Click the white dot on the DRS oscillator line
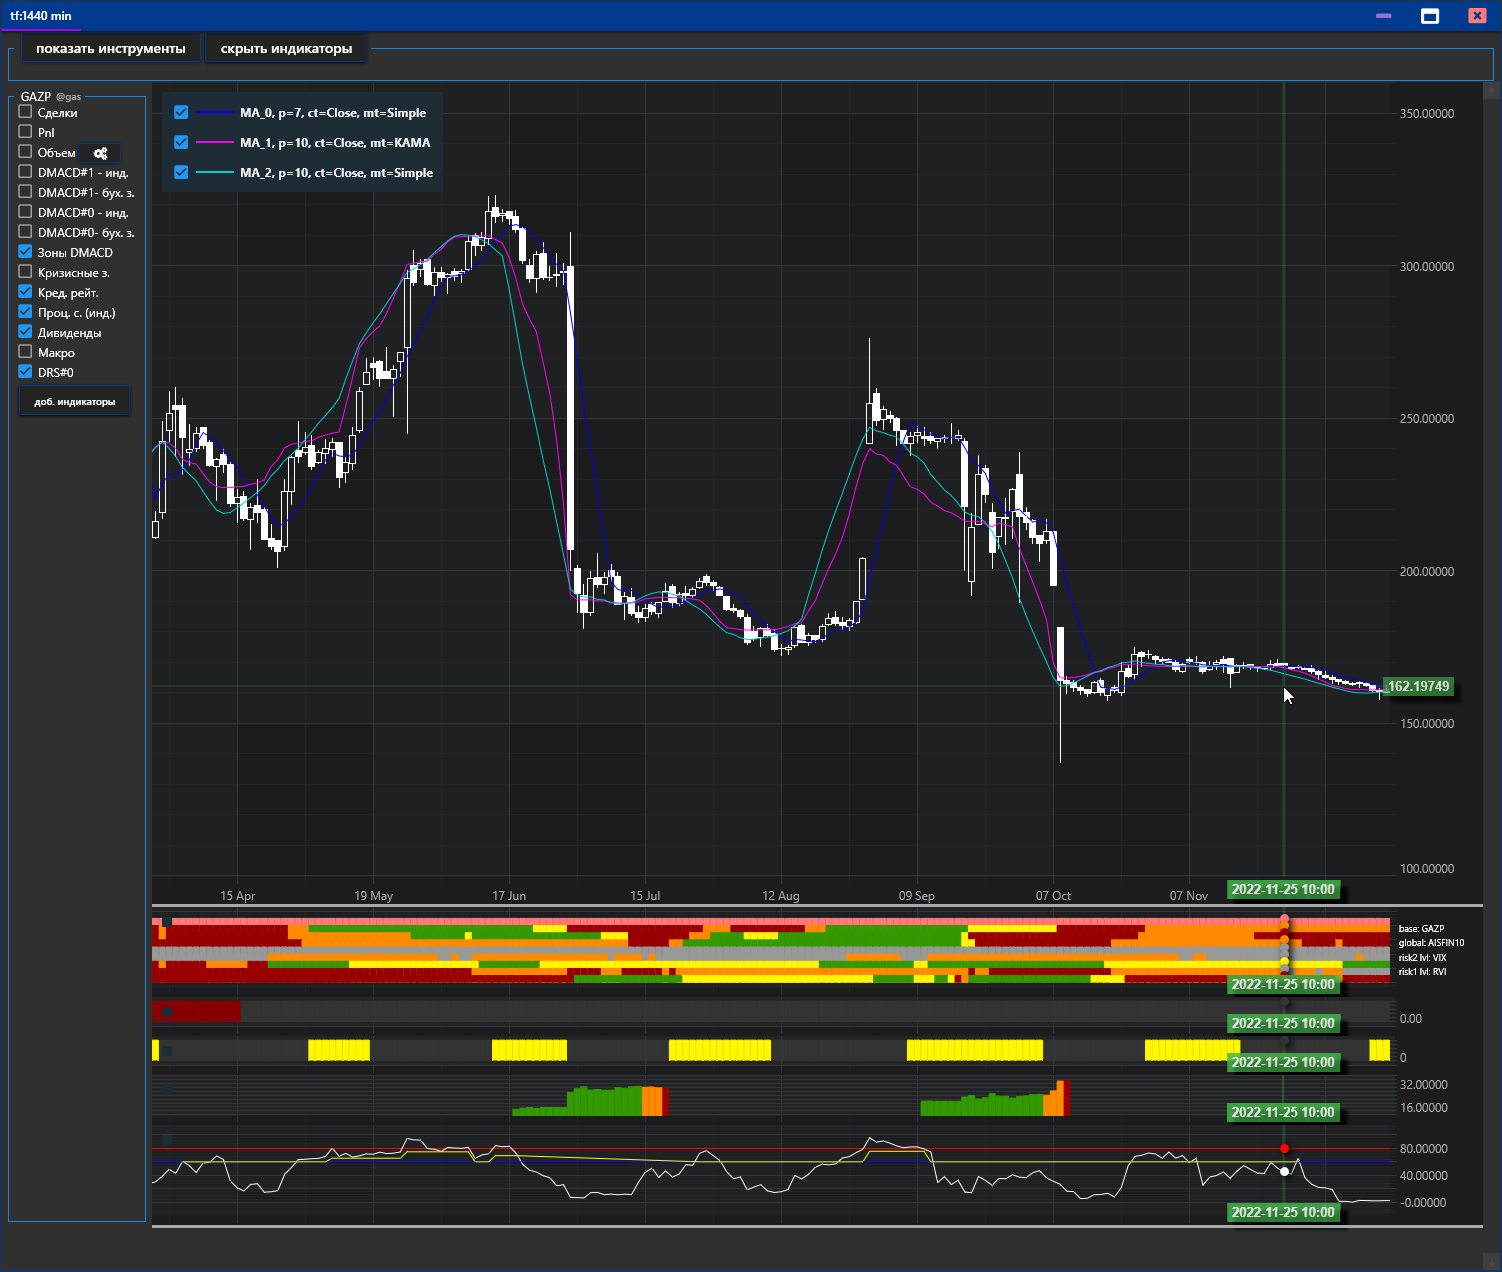 (x=1284, y=1171)
